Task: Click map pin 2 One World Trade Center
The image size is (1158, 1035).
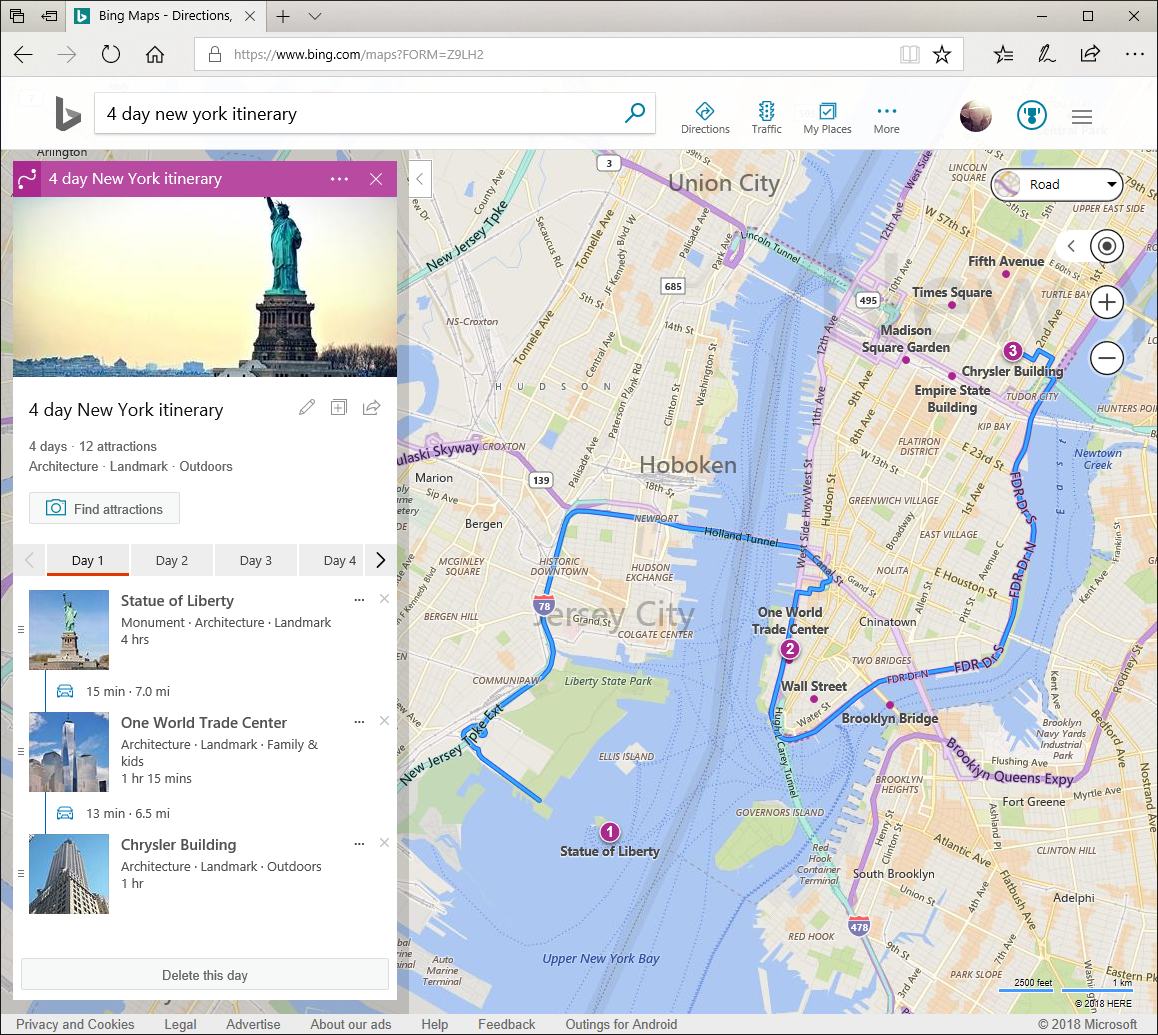Action: 789,649
